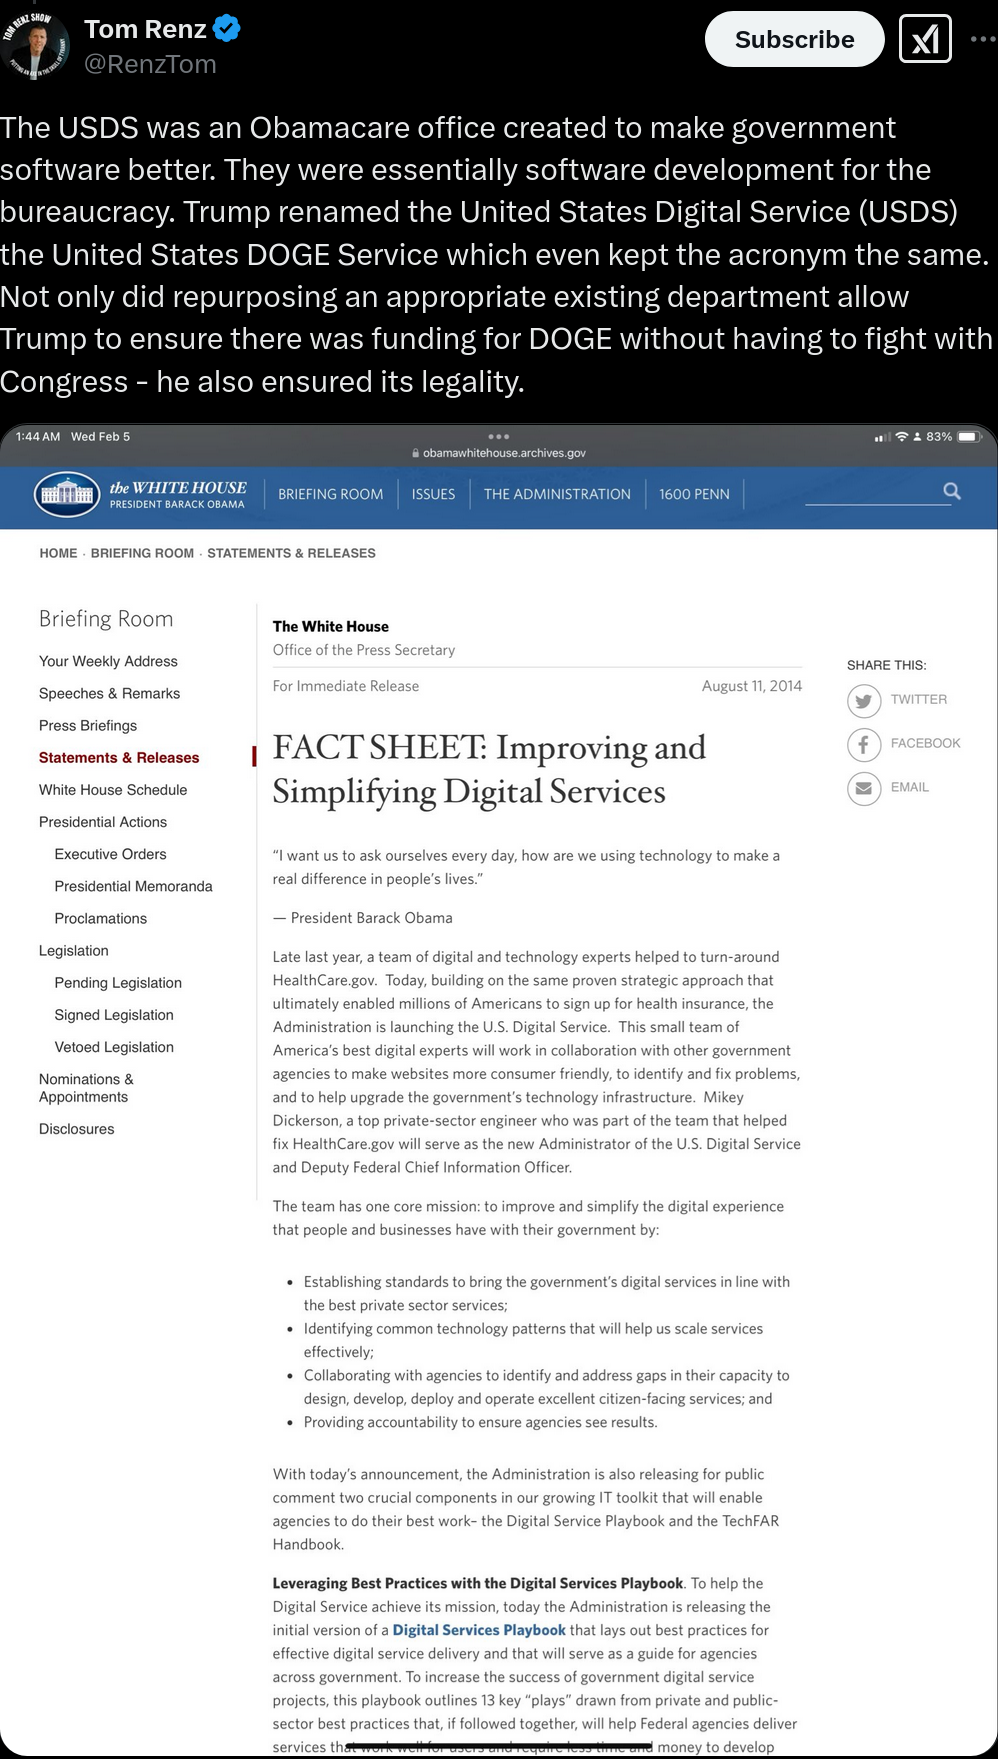Open THE ADMINISTRATION nav menu
998x1759 pixels.
[557, 494]
